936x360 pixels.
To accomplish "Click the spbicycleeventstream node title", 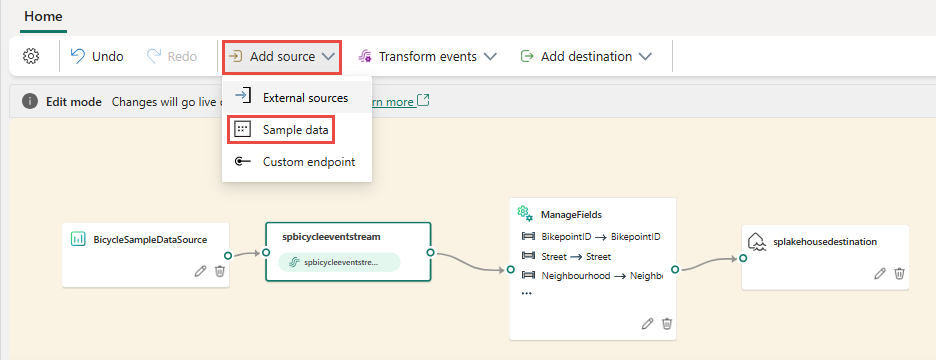I will click(331, 236).
